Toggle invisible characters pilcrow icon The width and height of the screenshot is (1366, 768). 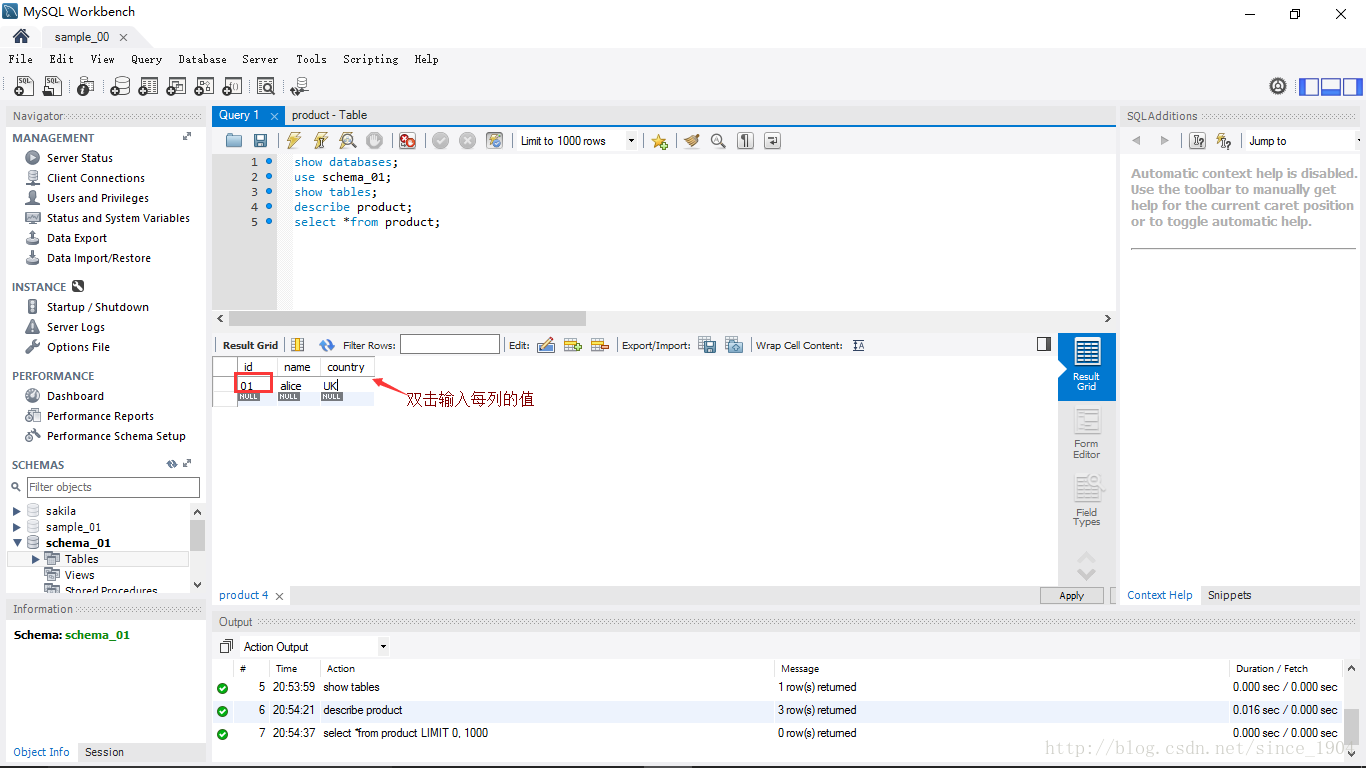(745, 141)
